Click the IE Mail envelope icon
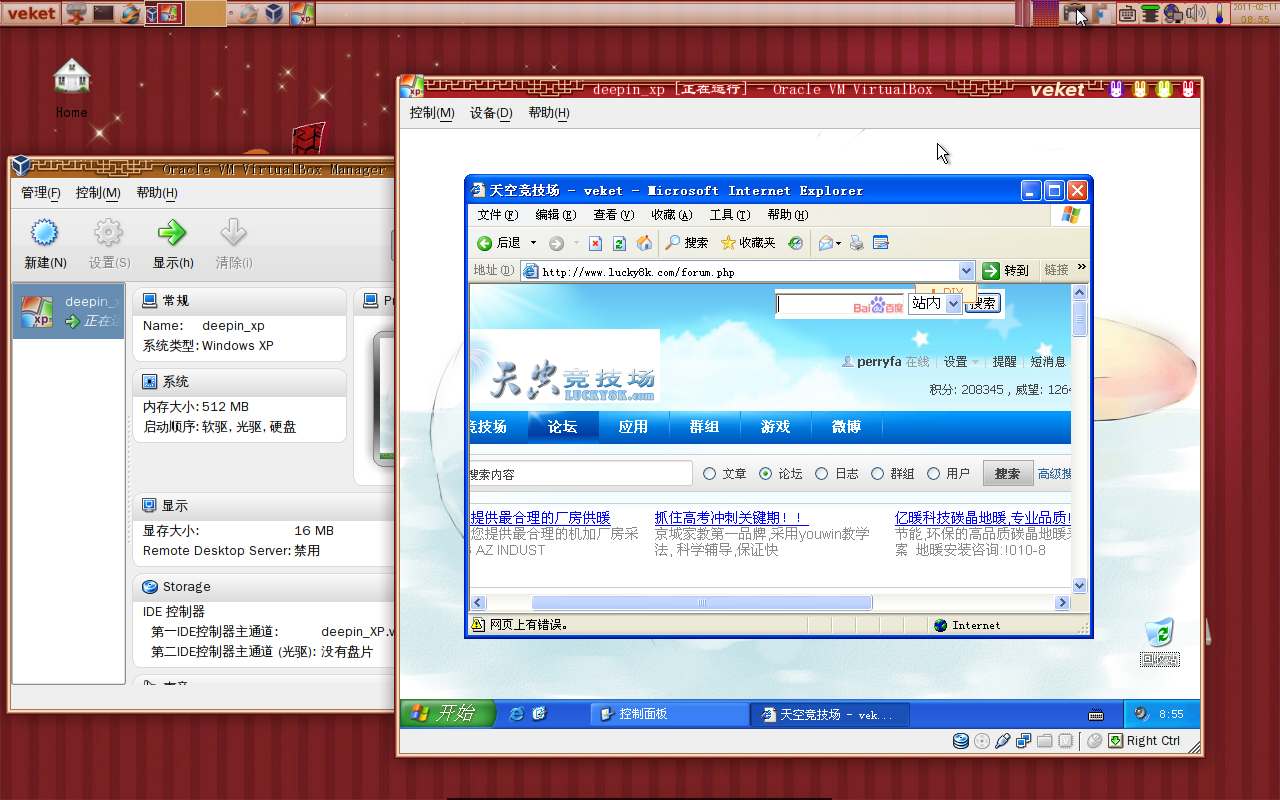1280x800 pixels. coord(826,243)
